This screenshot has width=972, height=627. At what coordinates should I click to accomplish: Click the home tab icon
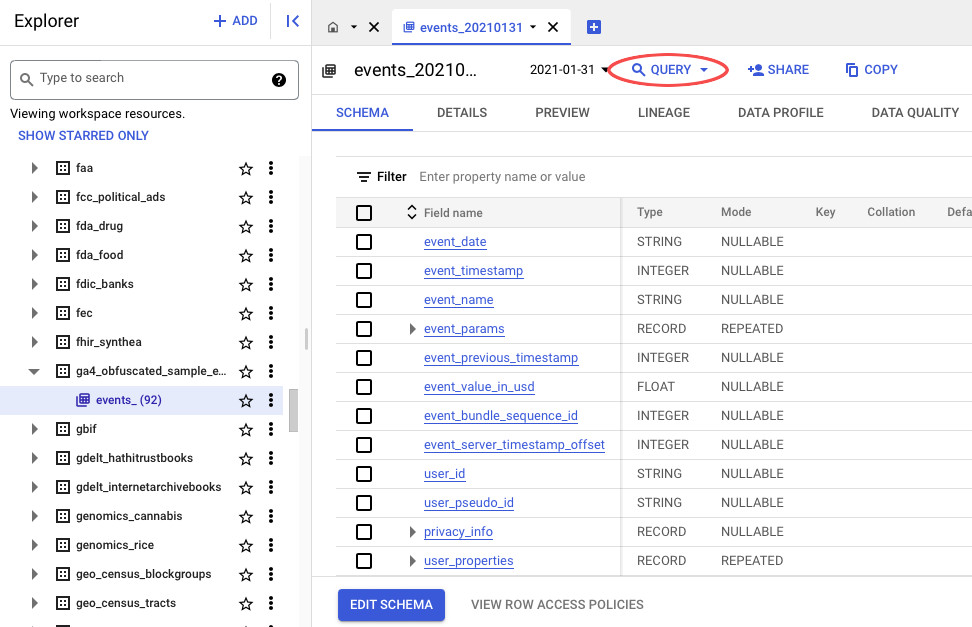[x=333, y=27]
